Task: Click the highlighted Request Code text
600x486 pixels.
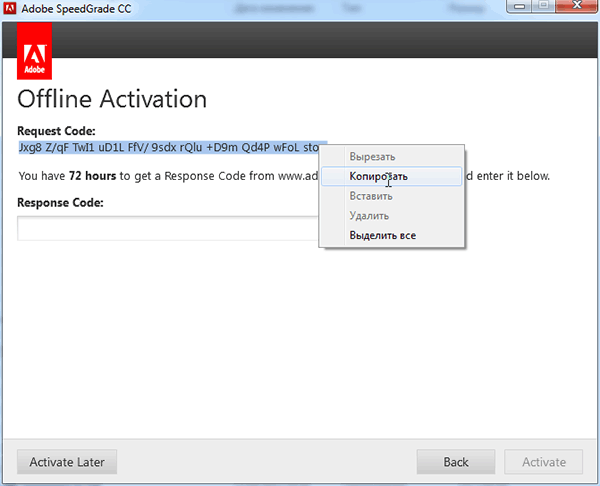Action: pos(169,147)
